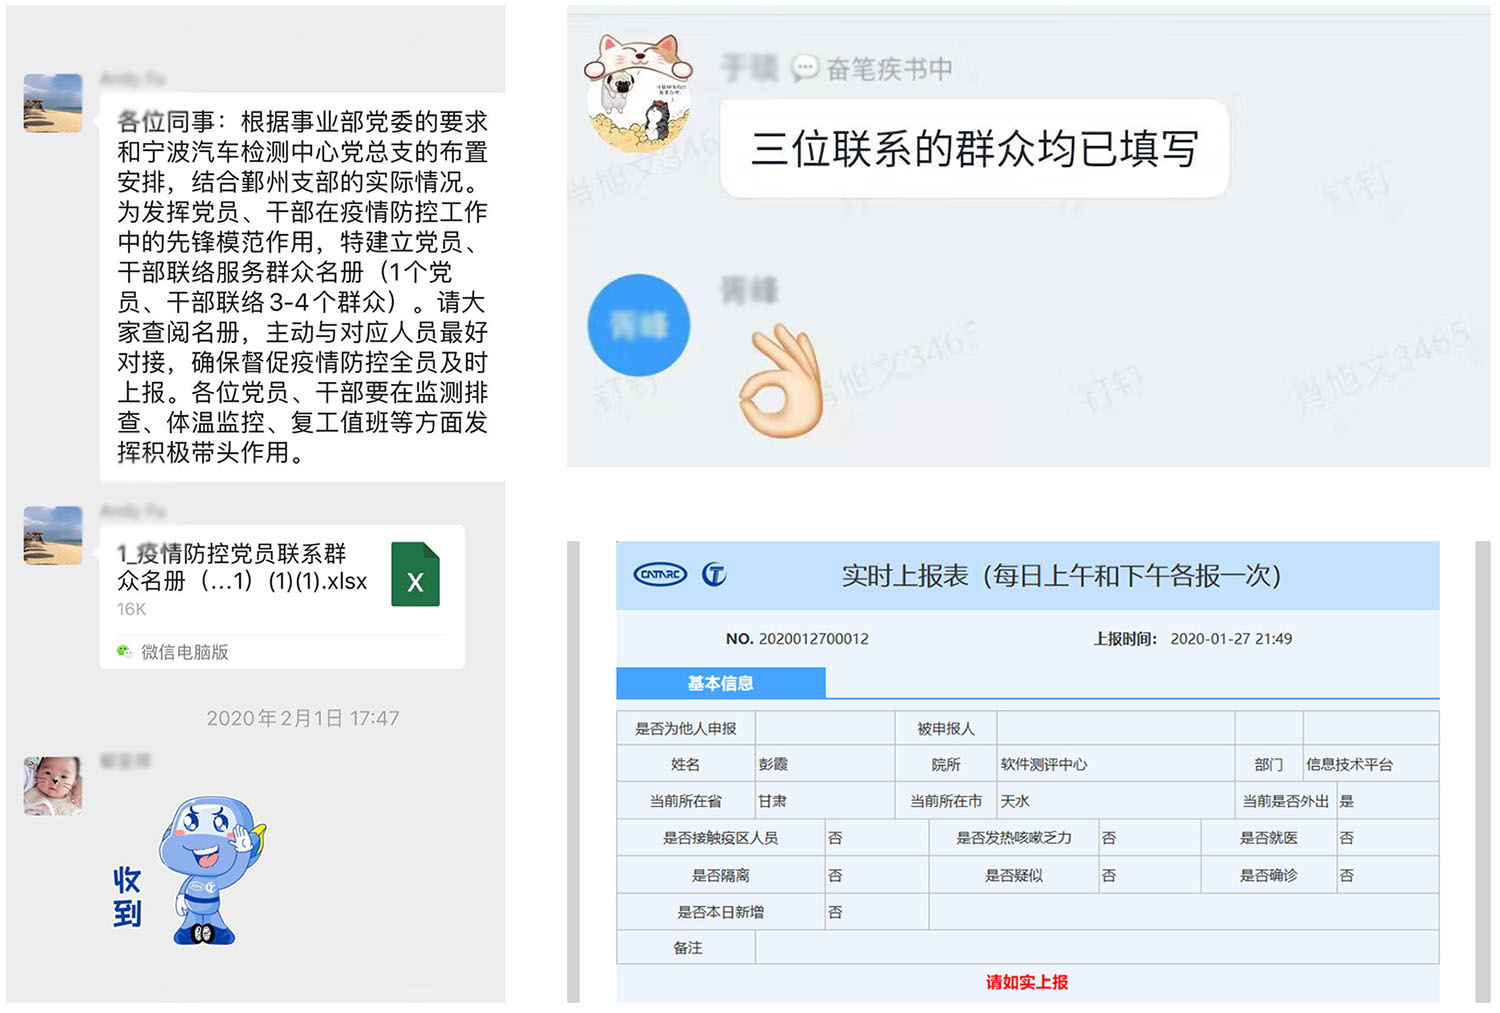This screenshot has height=1013, width=1500.
Task: Click the 被申报人 empty field
Action: pyautogui.click(x=1115, y=728)
